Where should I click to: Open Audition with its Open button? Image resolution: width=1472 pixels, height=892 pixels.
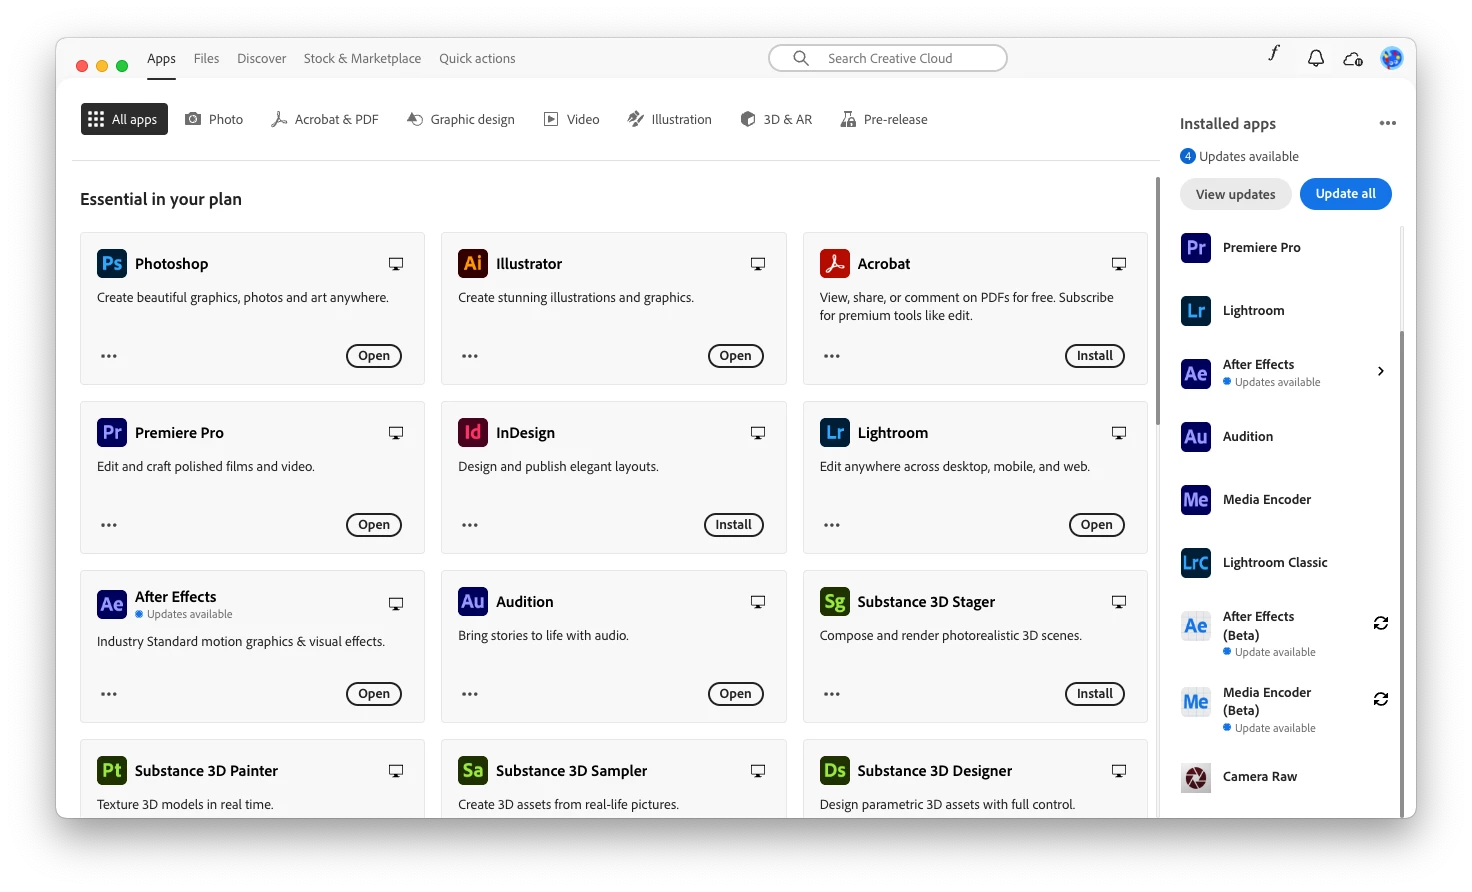[x=735, y=694]
